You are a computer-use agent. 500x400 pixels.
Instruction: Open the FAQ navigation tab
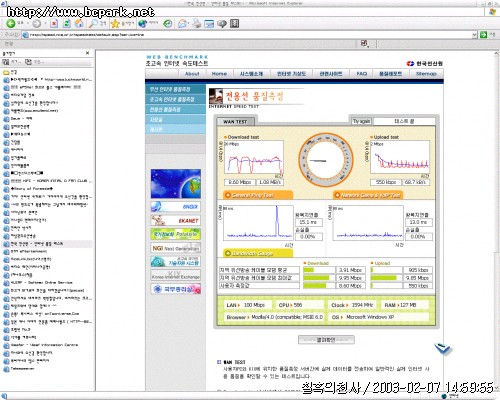point(362,74)
